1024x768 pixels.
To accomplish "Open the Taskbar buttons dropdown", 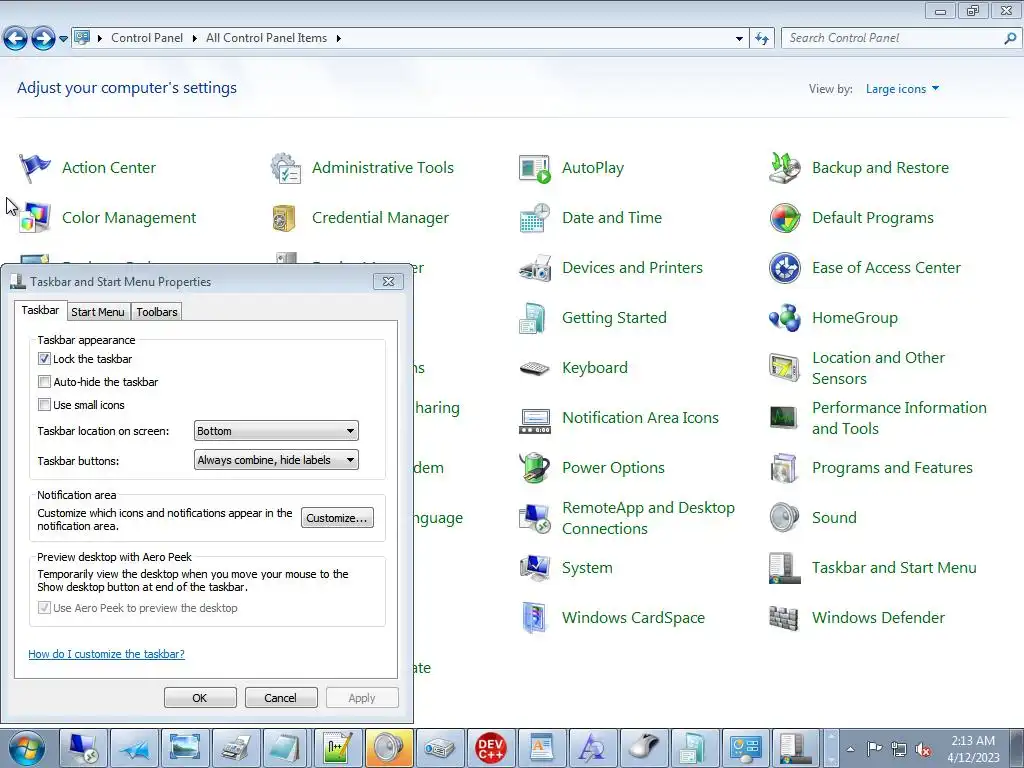I will 276,460.
